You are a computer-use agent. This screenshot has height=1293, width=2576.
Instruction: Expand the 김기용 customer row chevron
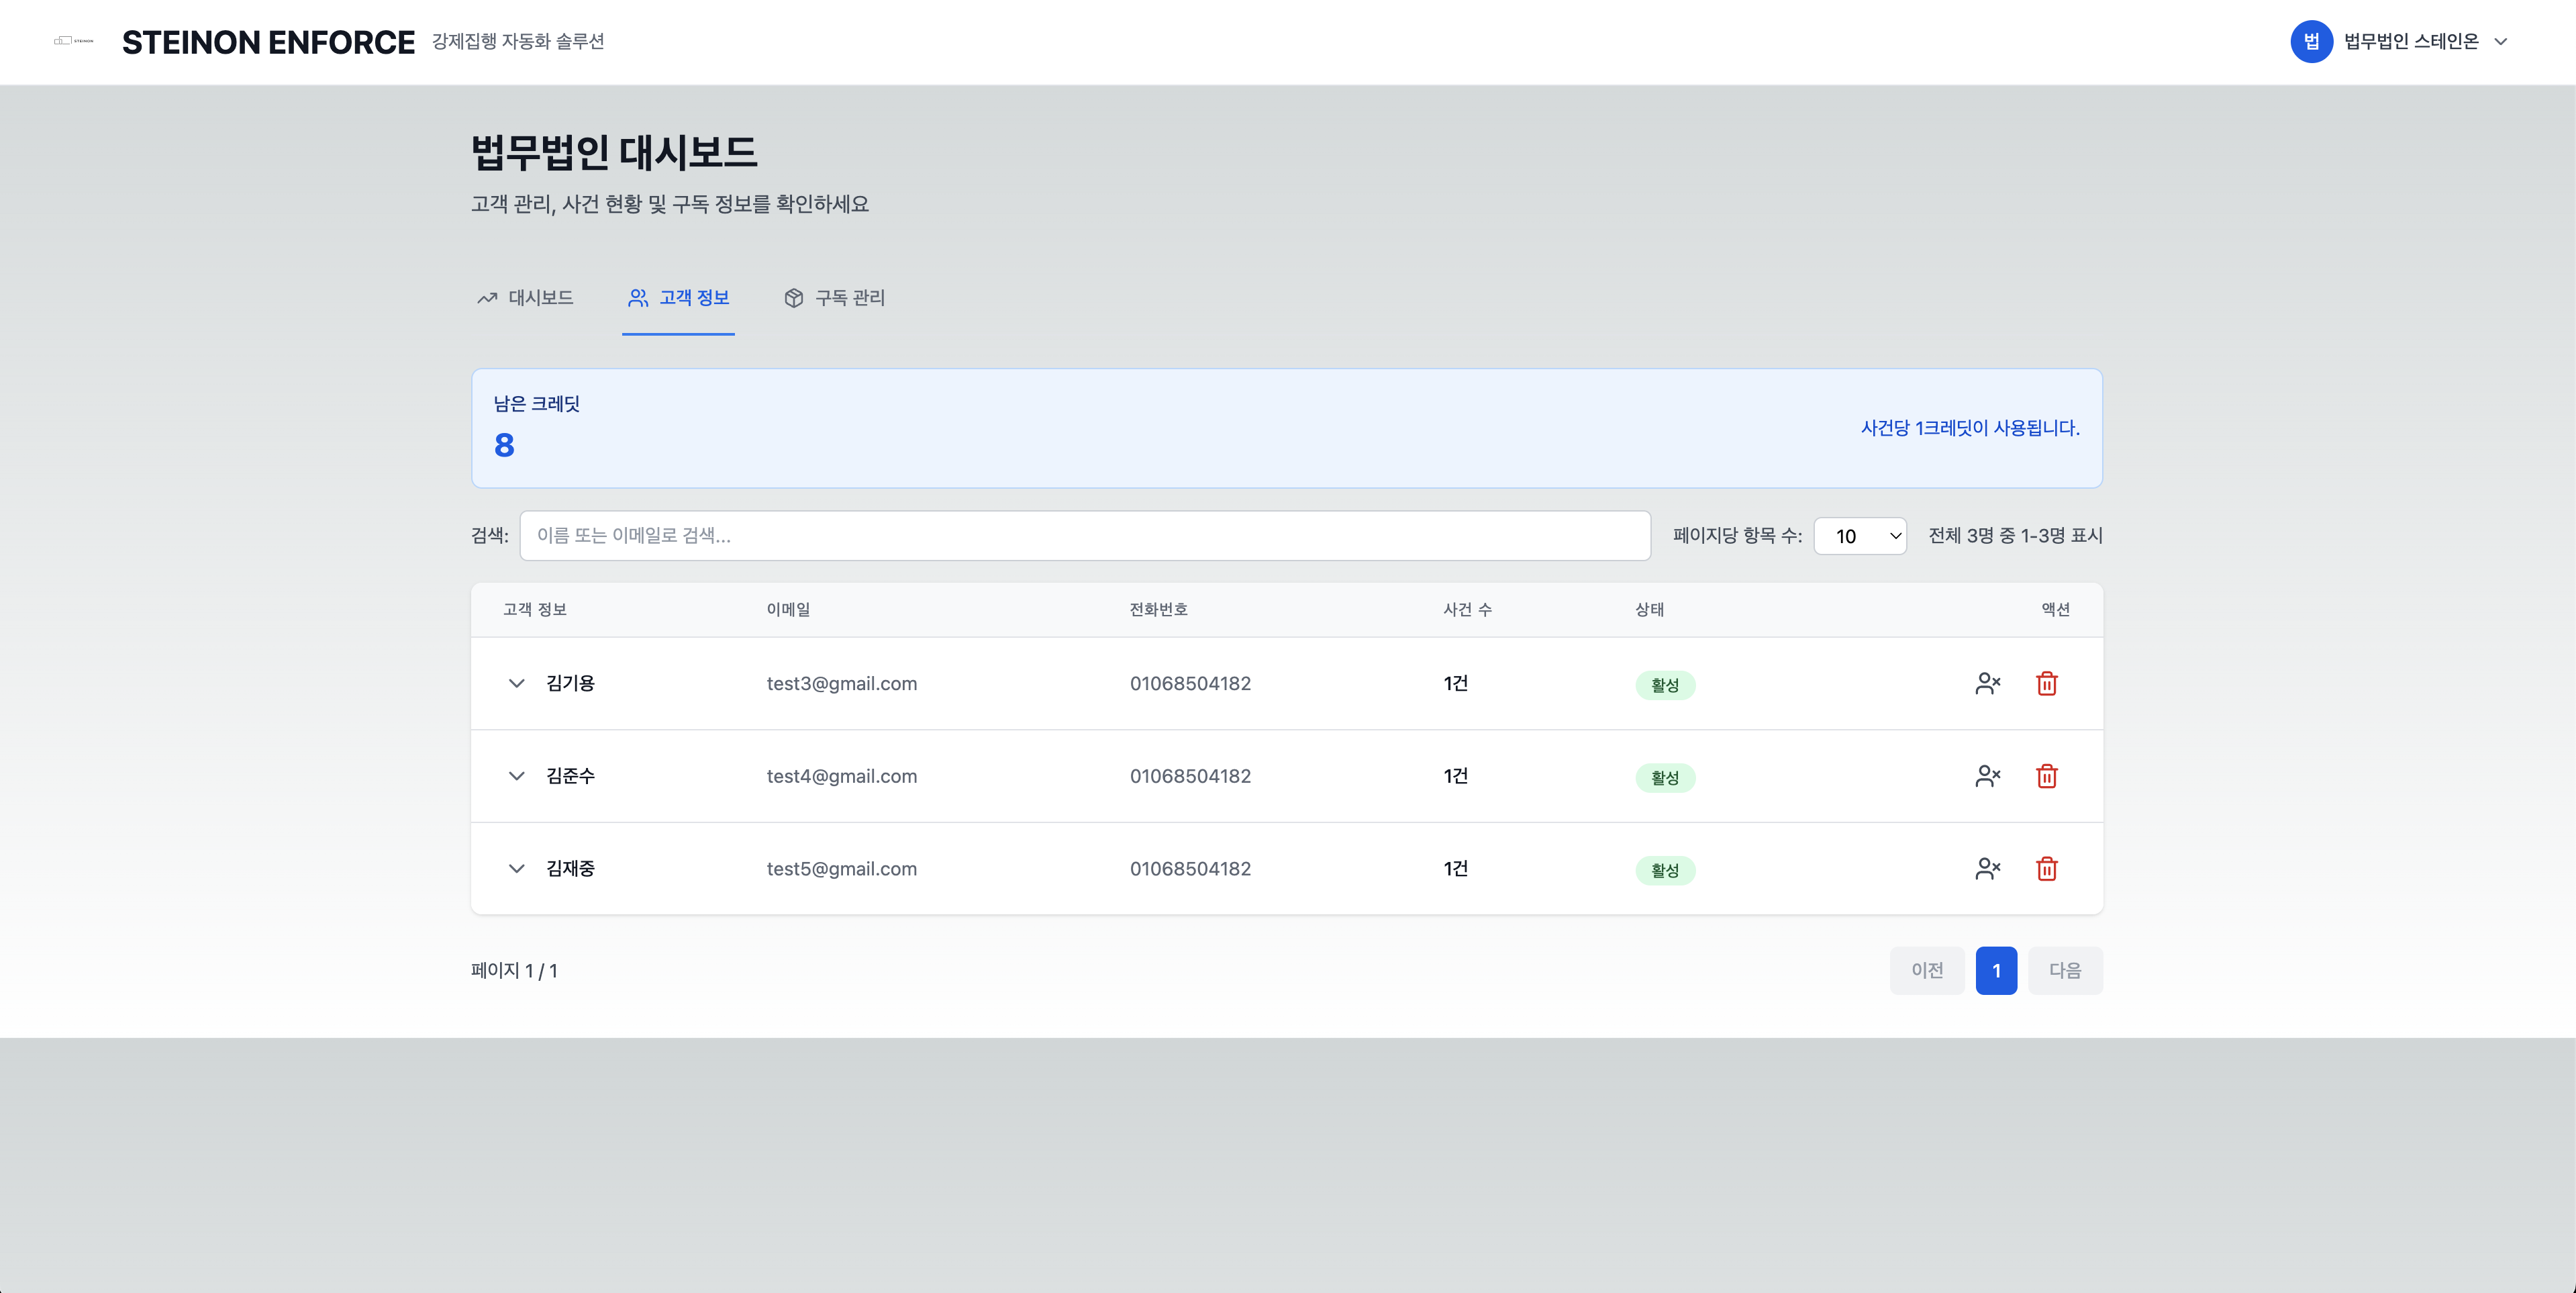click(516, 683)
